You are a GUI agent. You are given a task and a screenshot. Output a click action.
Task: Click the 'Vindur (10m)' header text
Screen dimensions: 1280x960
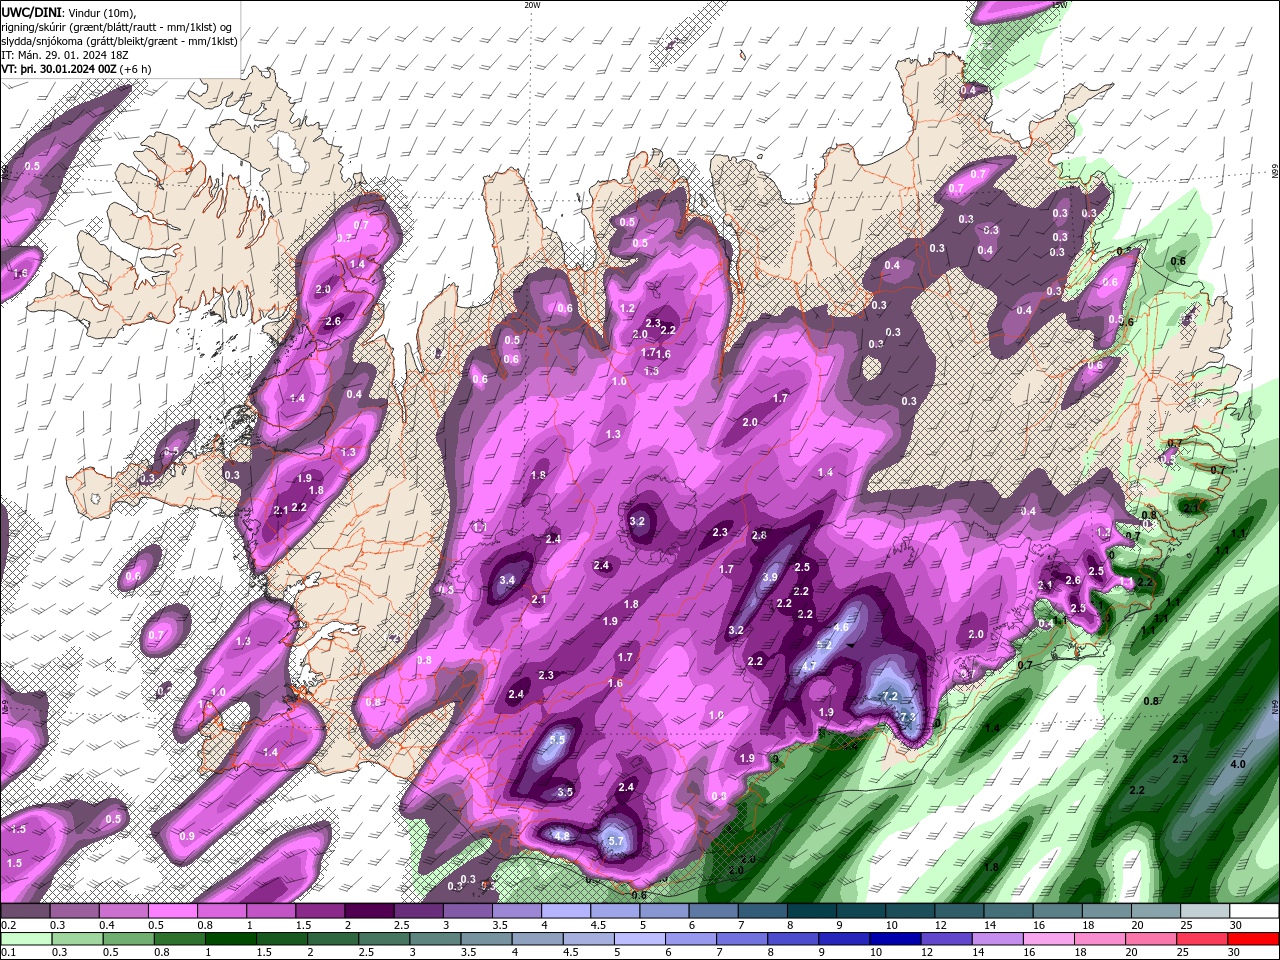tap(101, 12)
